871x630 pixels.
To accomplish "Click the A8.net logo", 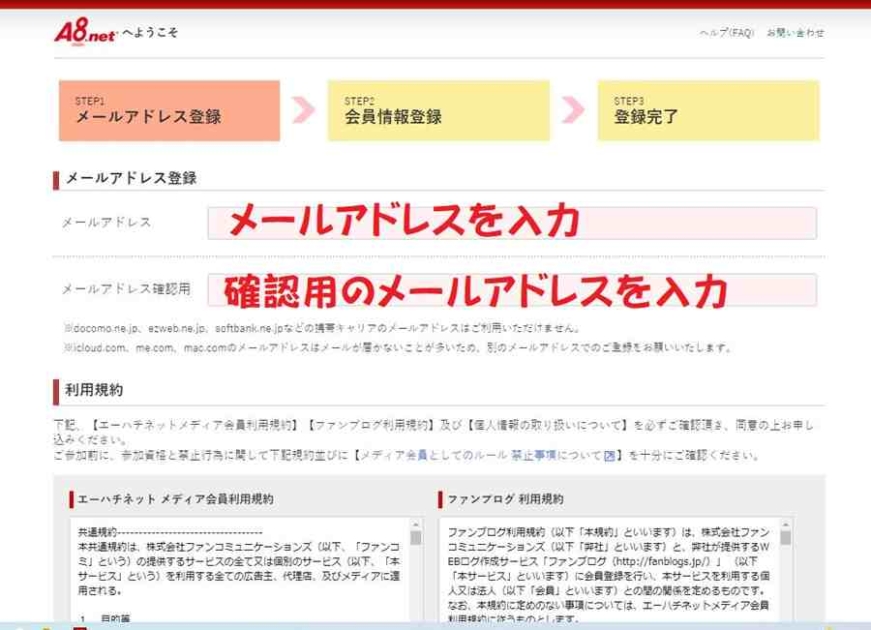I will [x=85, y=32].
